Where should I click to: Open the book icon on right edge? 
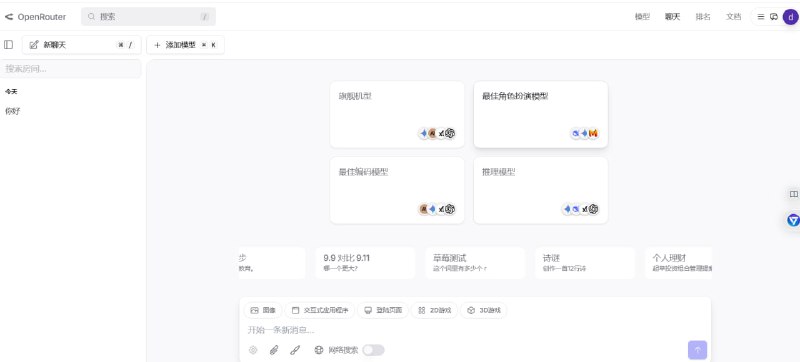[x=793, y=194]
